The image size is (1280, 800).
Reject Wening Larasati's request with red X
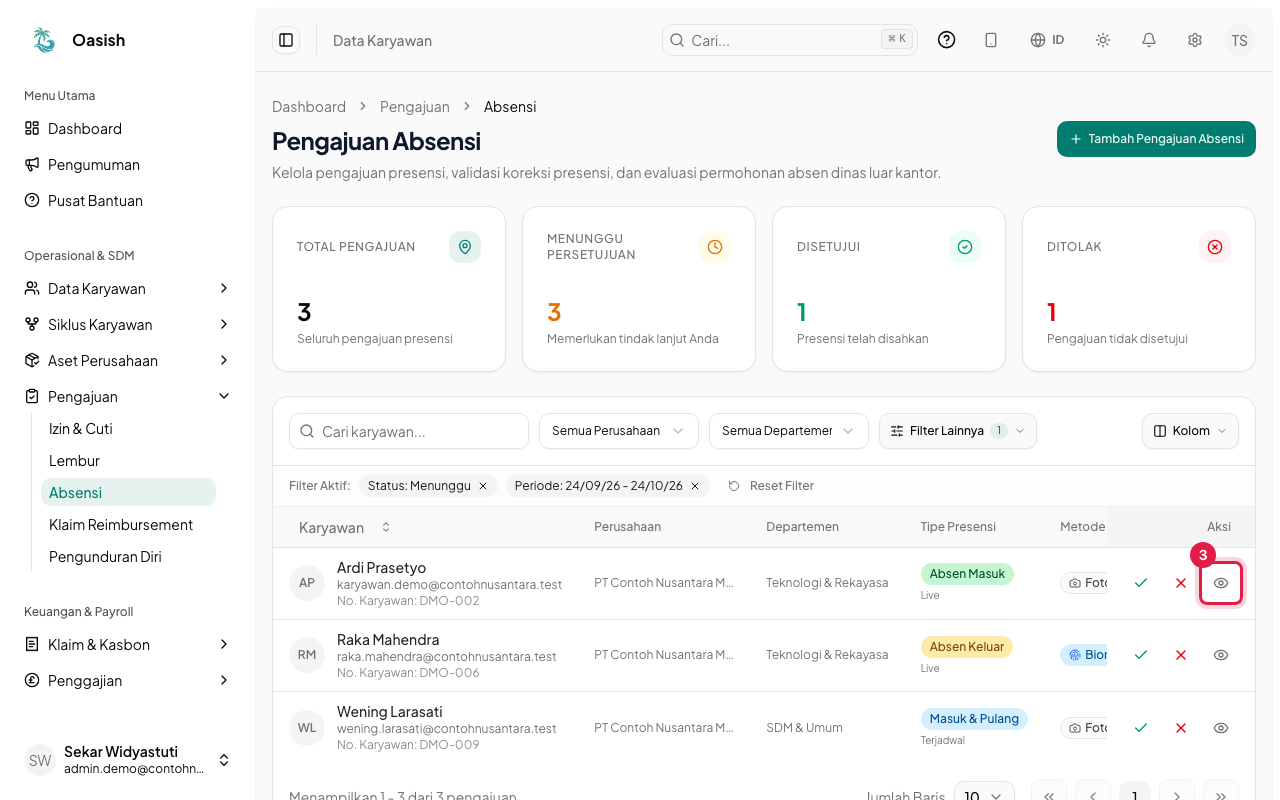(x=1181, y=728)
